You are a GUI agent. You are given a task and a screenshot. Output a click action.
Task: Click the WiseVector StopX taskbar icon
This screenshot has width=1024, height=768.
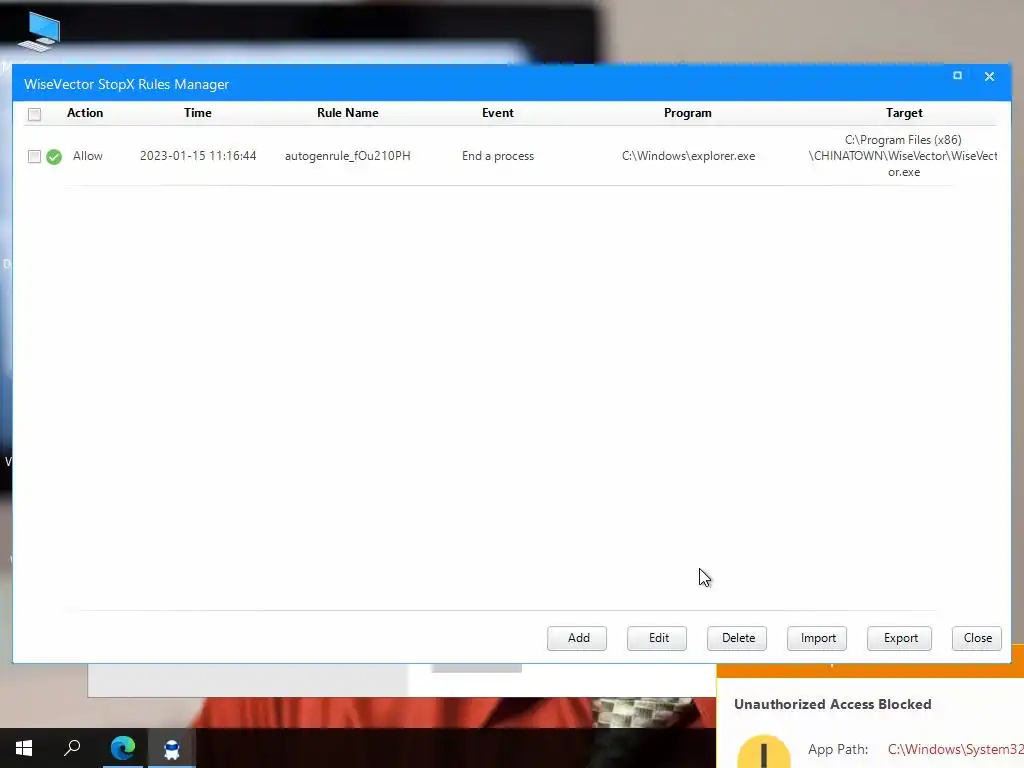click(x=172, y=749)
